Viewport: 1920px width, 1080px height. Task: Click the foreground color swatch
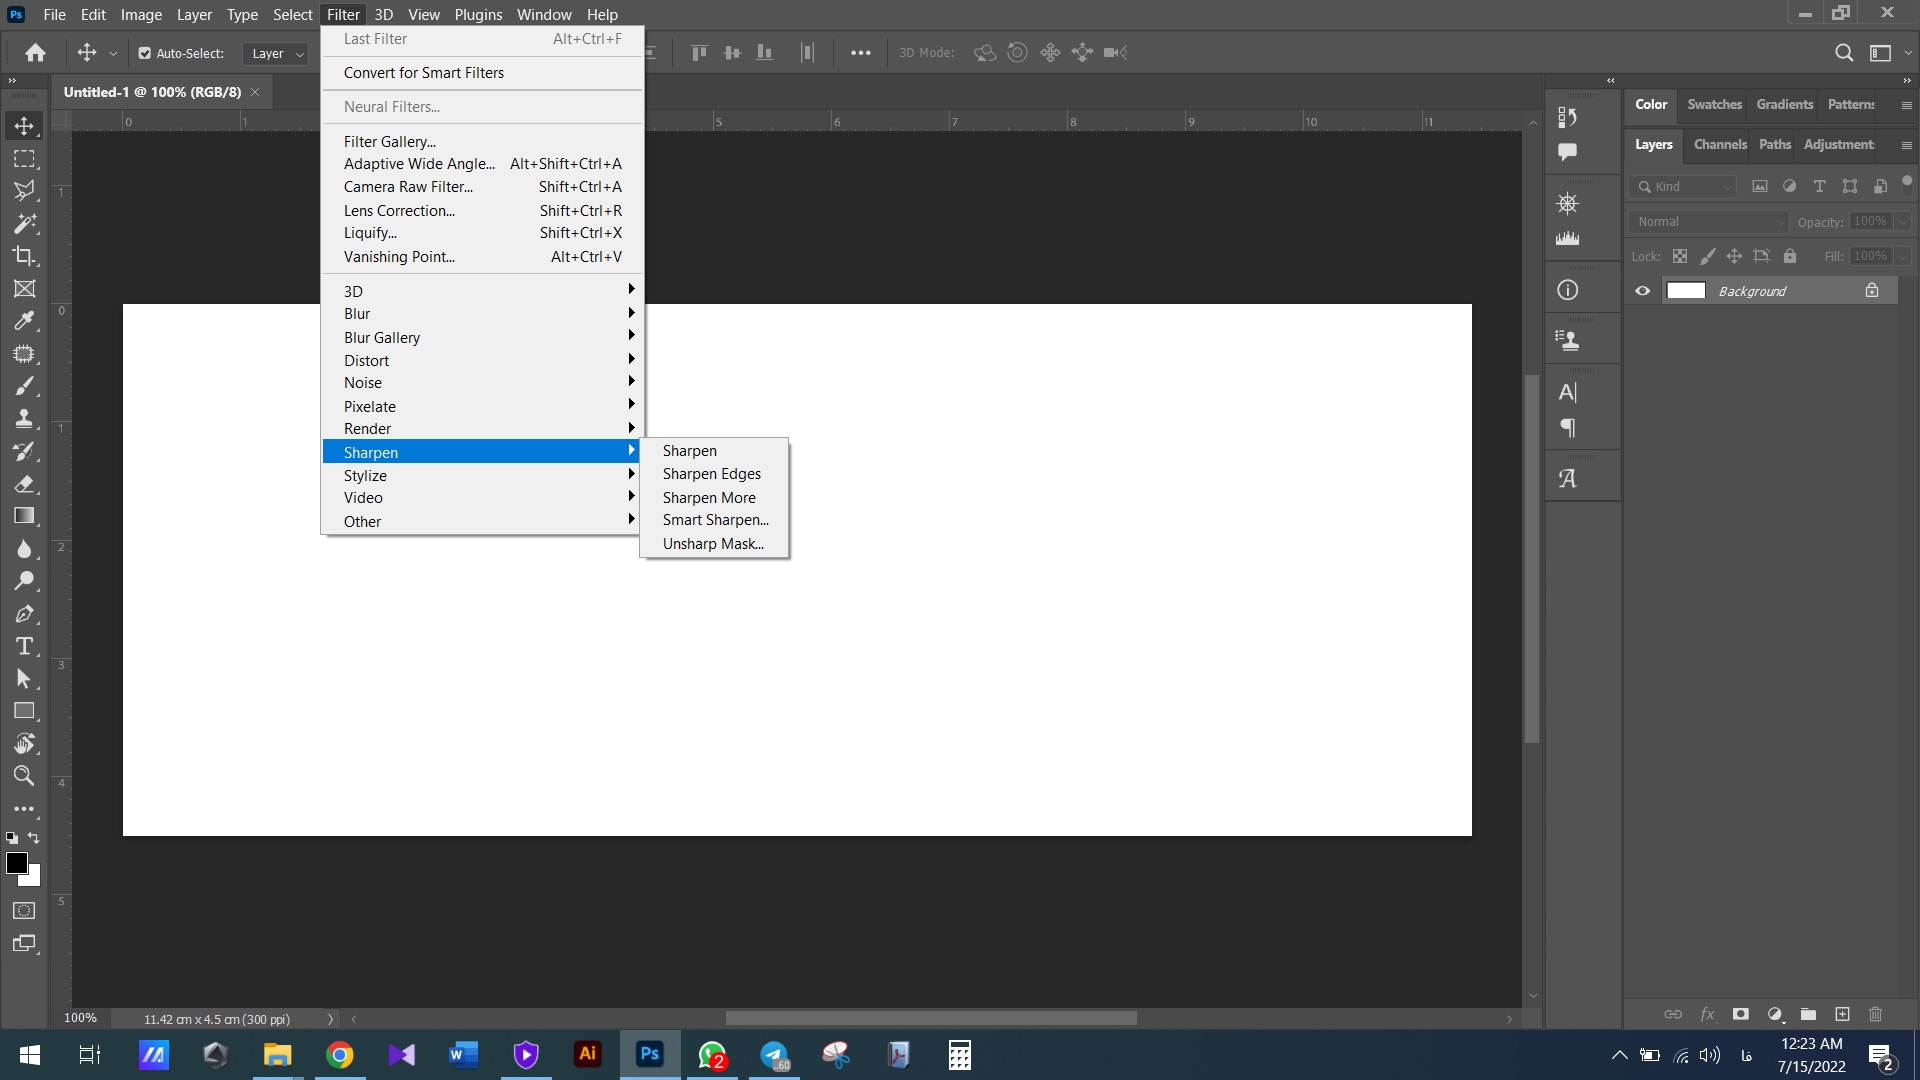coord(16,863)
